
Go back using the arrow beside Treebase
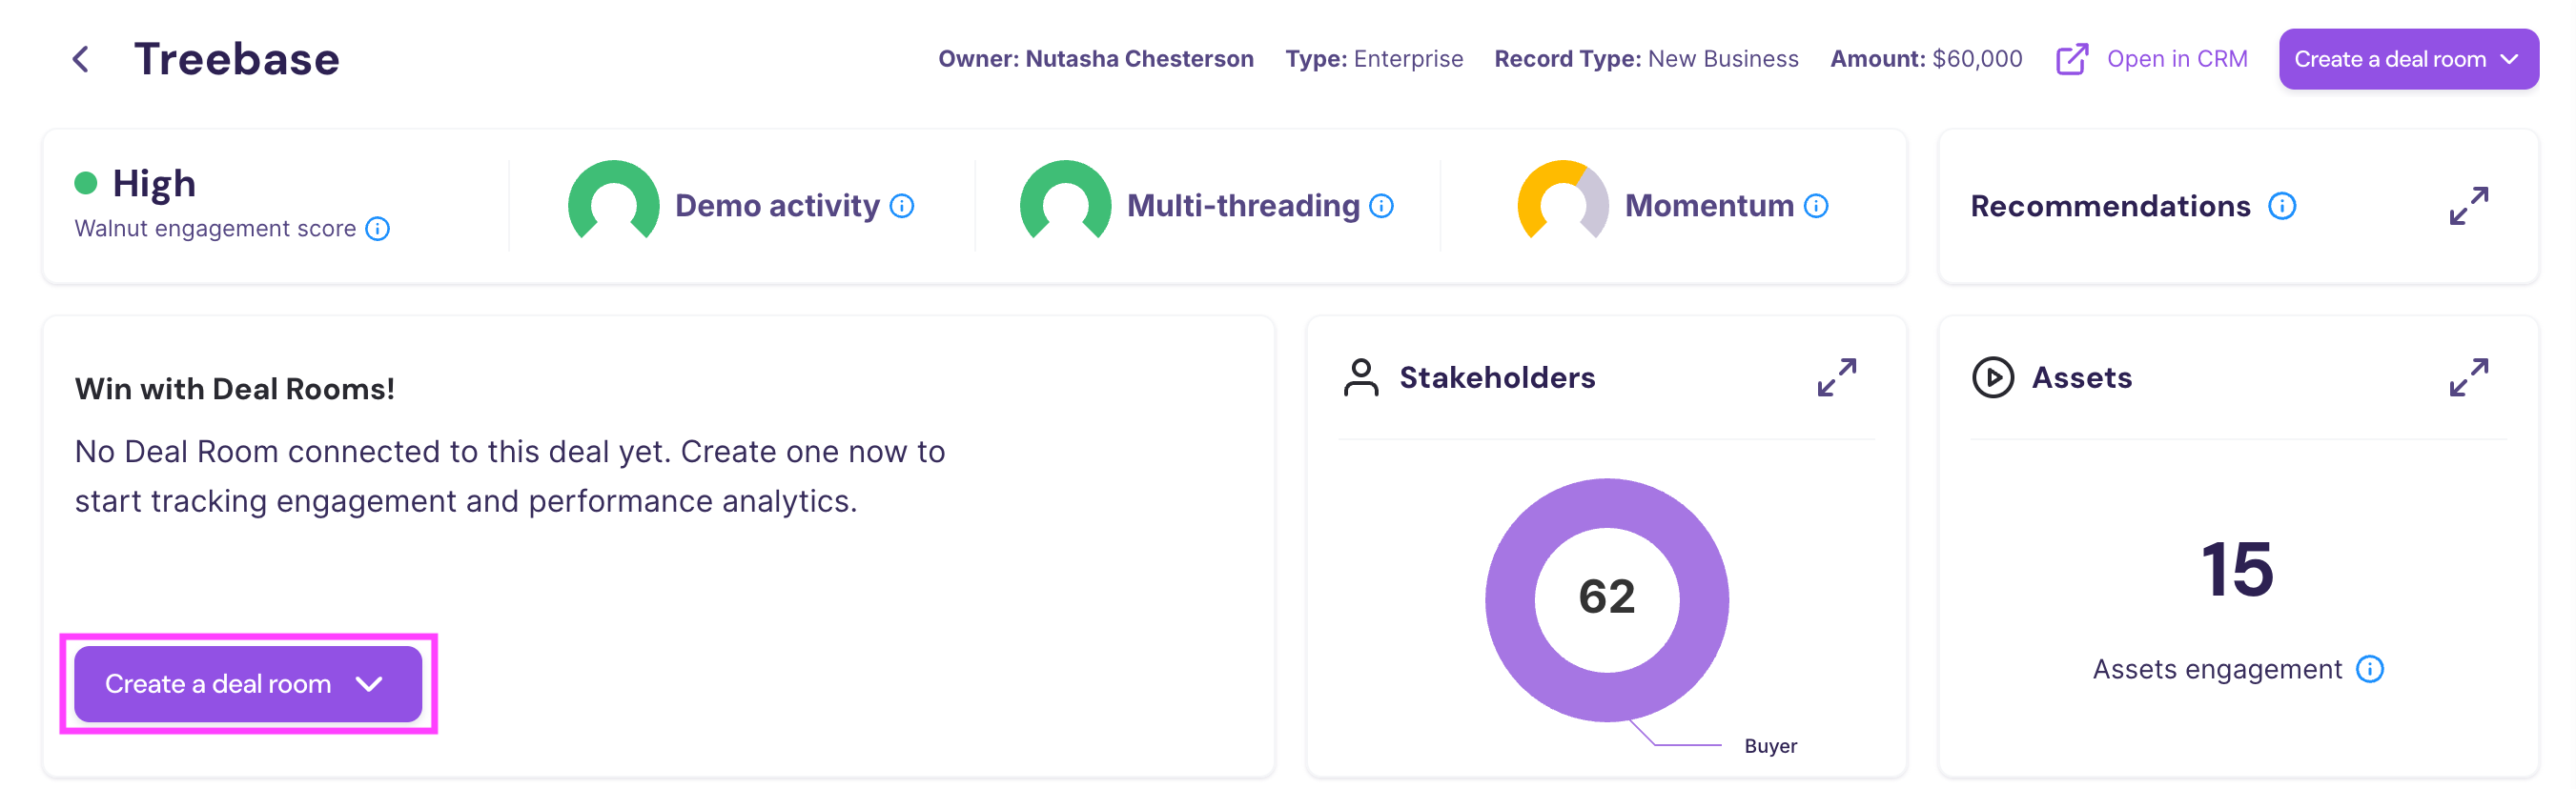tap(81, 59)
